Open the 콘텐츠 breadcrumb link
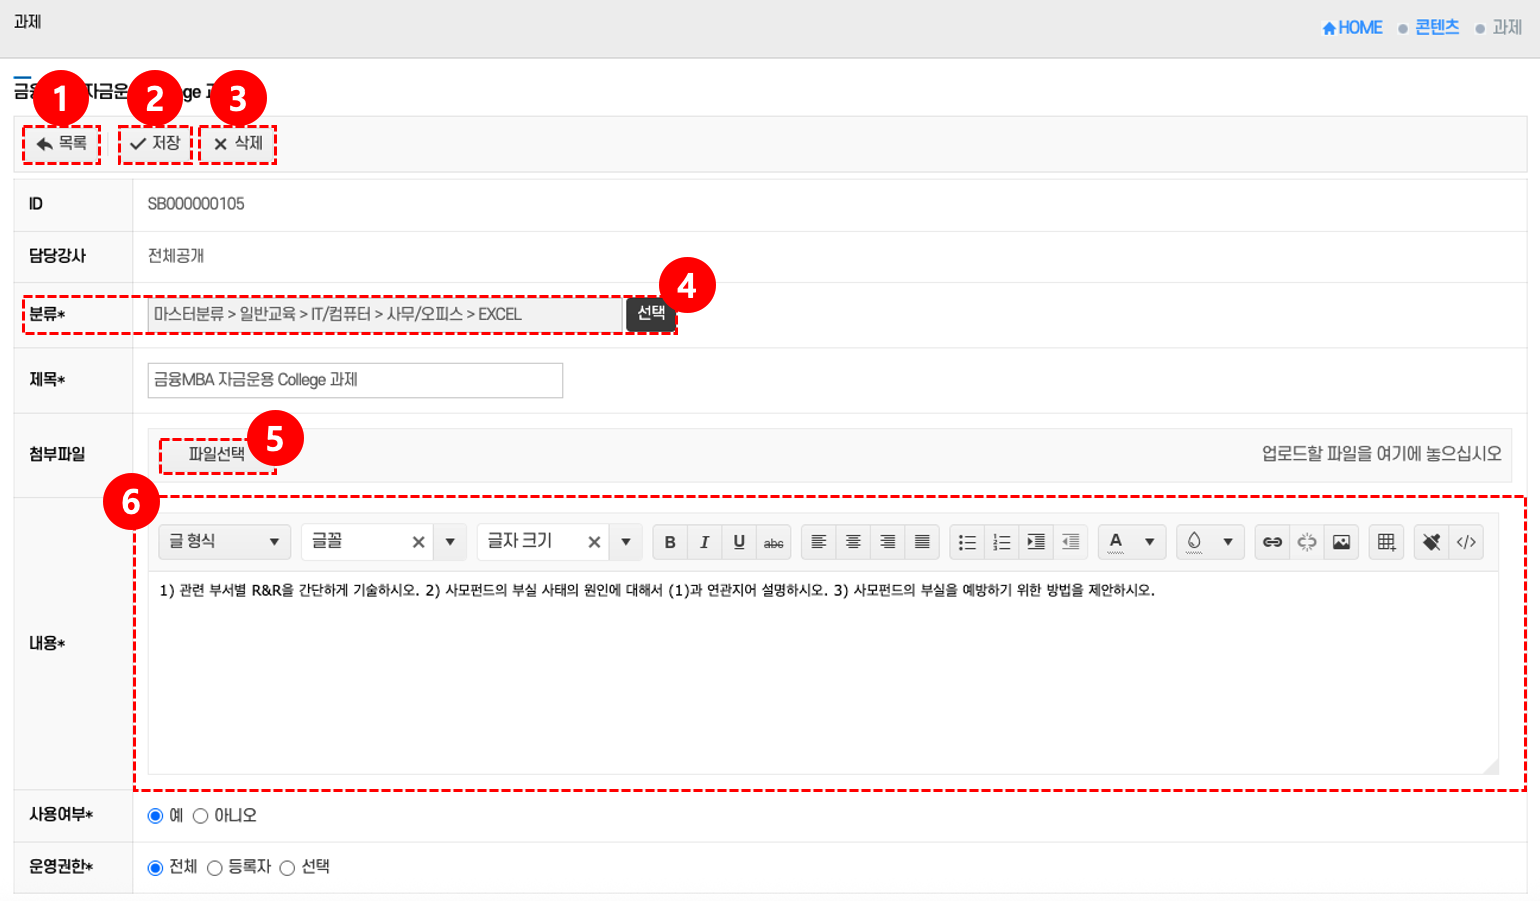The height and width of the screenshot is (901, 1540). pyautogui.click(x=1437, y=28)
